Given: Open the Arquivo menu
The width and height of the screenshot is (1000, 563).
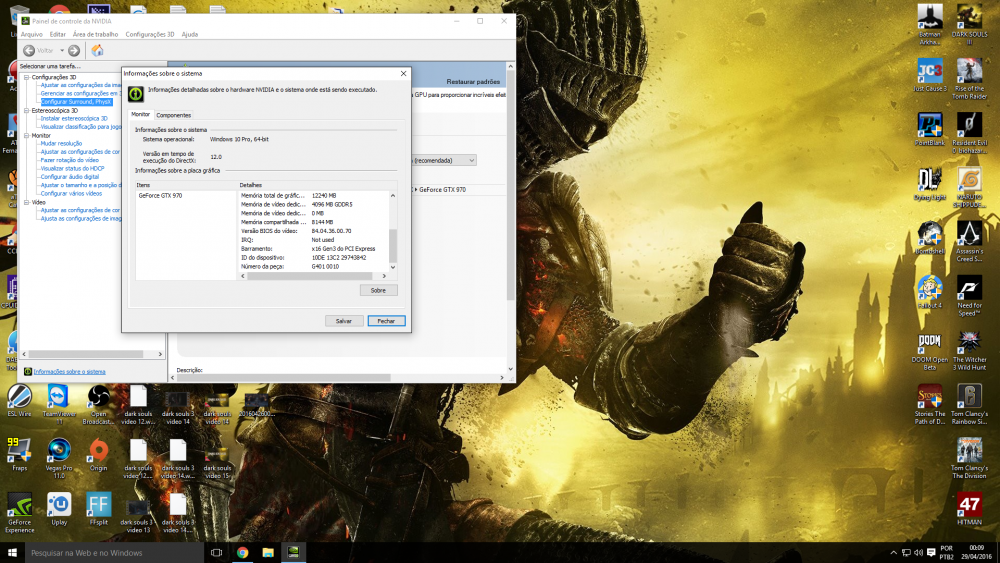Looking at the screenshot, I should point(32,34).
